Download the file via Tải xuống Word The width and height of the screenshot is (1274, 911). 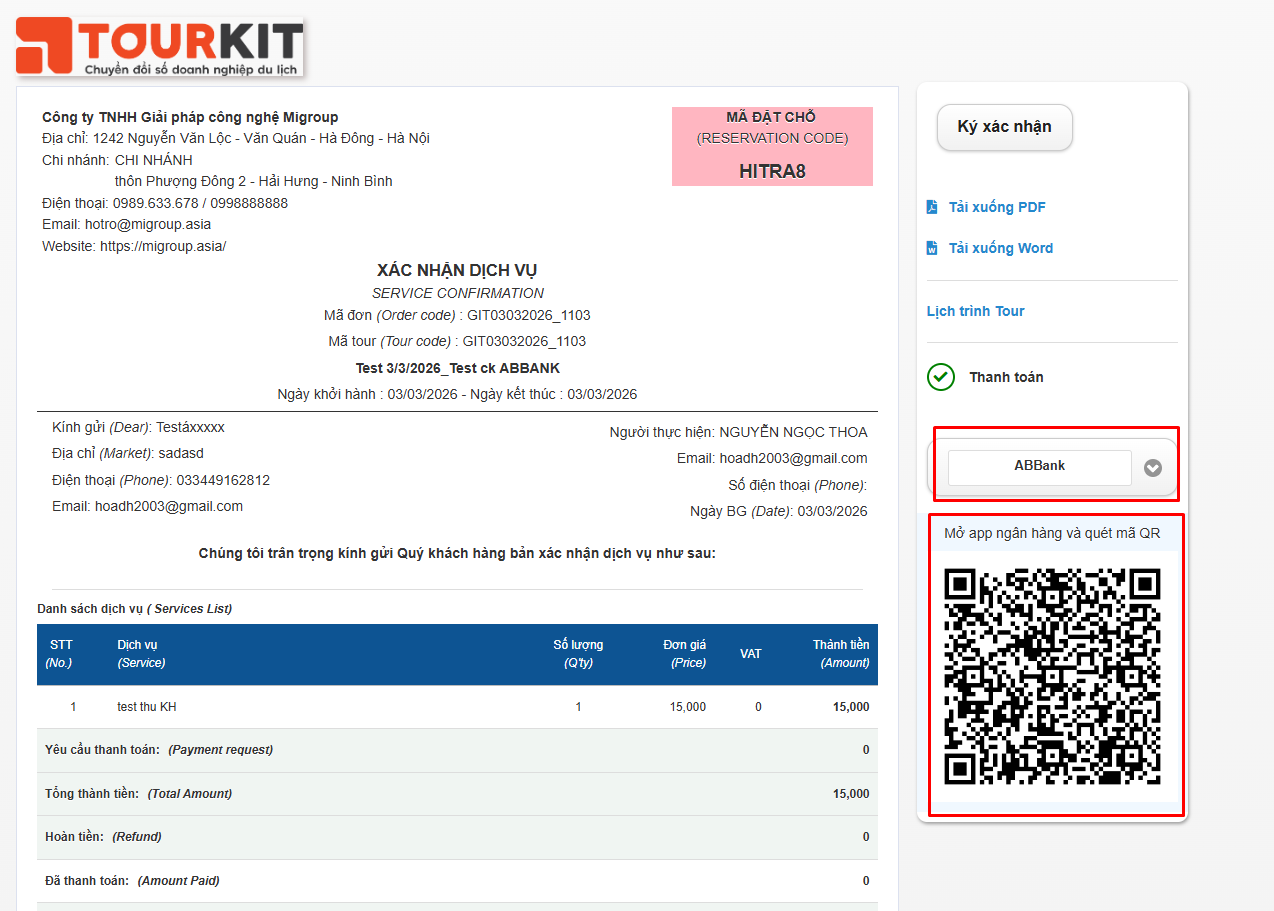coord(1000,248)
